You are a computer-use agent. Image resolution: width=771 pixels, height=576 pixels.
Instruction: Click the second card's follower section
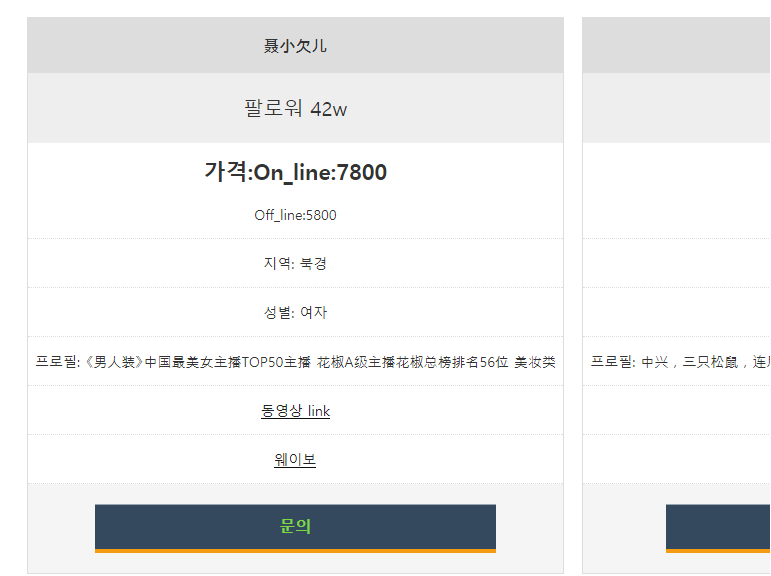(x=677, y=108)
